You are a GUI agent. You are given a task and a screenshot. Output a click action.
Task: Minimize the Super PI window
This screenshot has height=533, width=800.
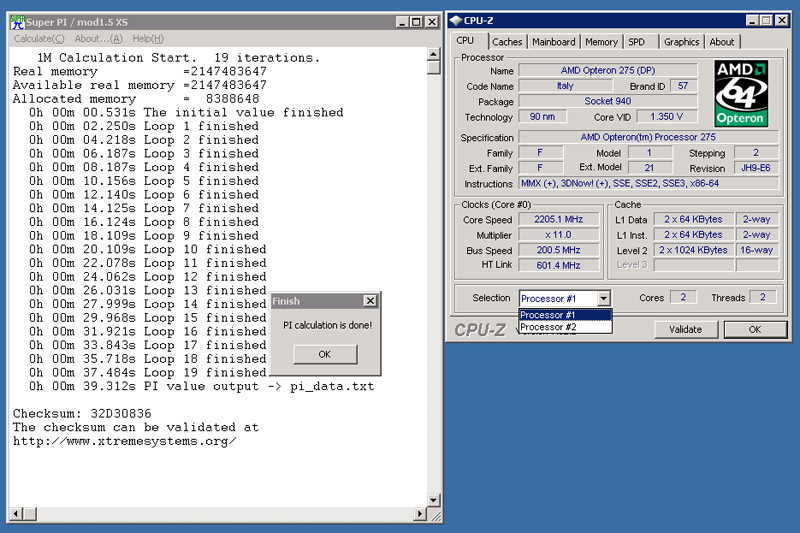(x=402, y=22)
